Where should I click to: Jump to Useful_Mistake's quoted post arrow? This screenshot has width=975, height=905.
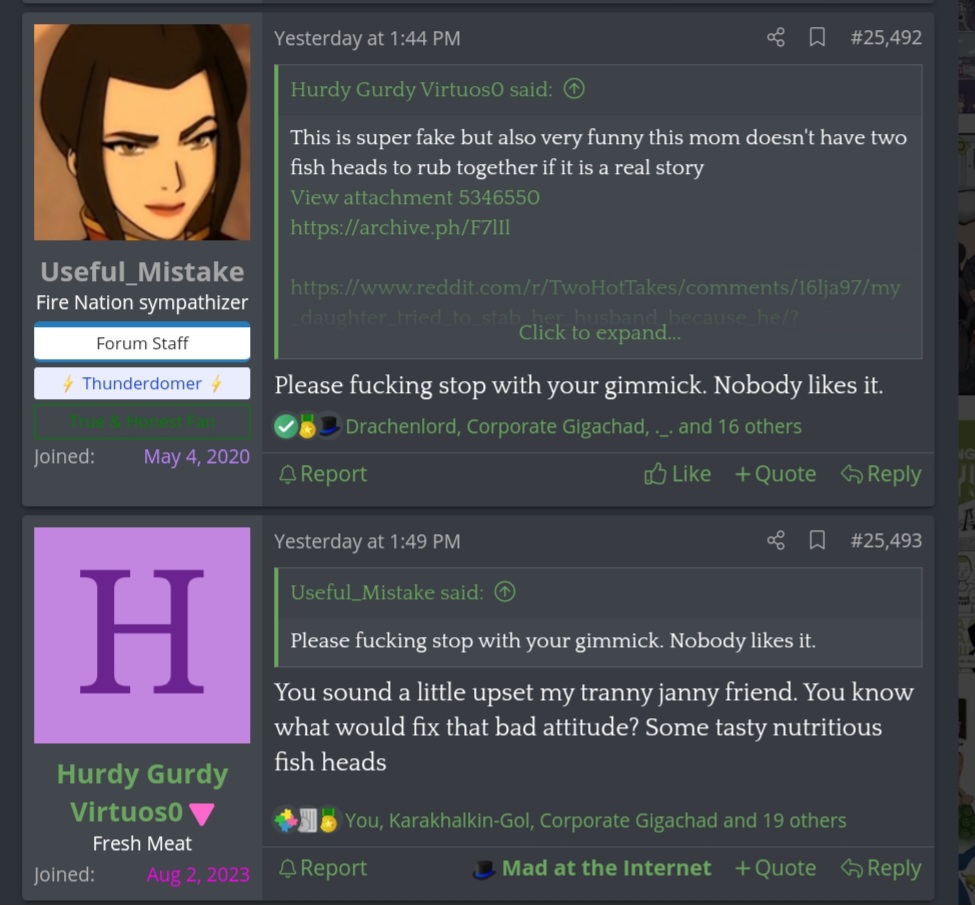[505, 592]
